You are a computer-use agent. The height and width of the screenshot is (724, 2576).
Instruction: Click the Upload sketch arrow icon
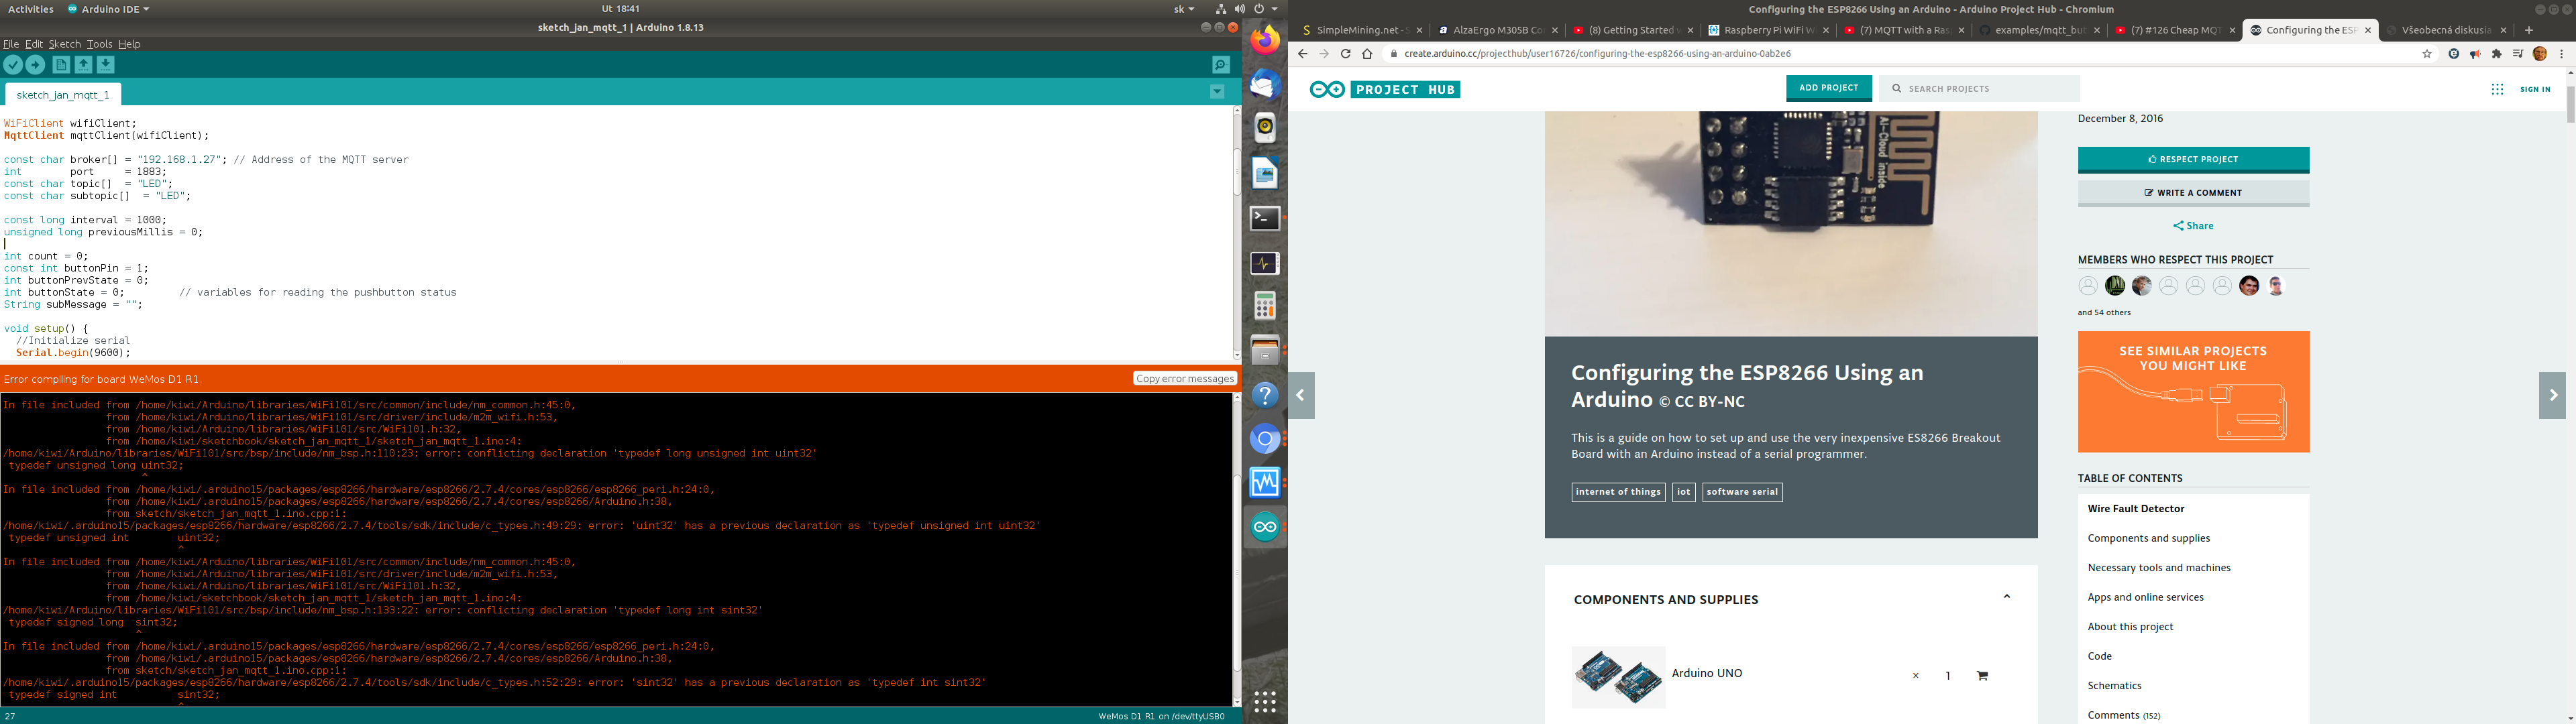[x=35, y=65]
